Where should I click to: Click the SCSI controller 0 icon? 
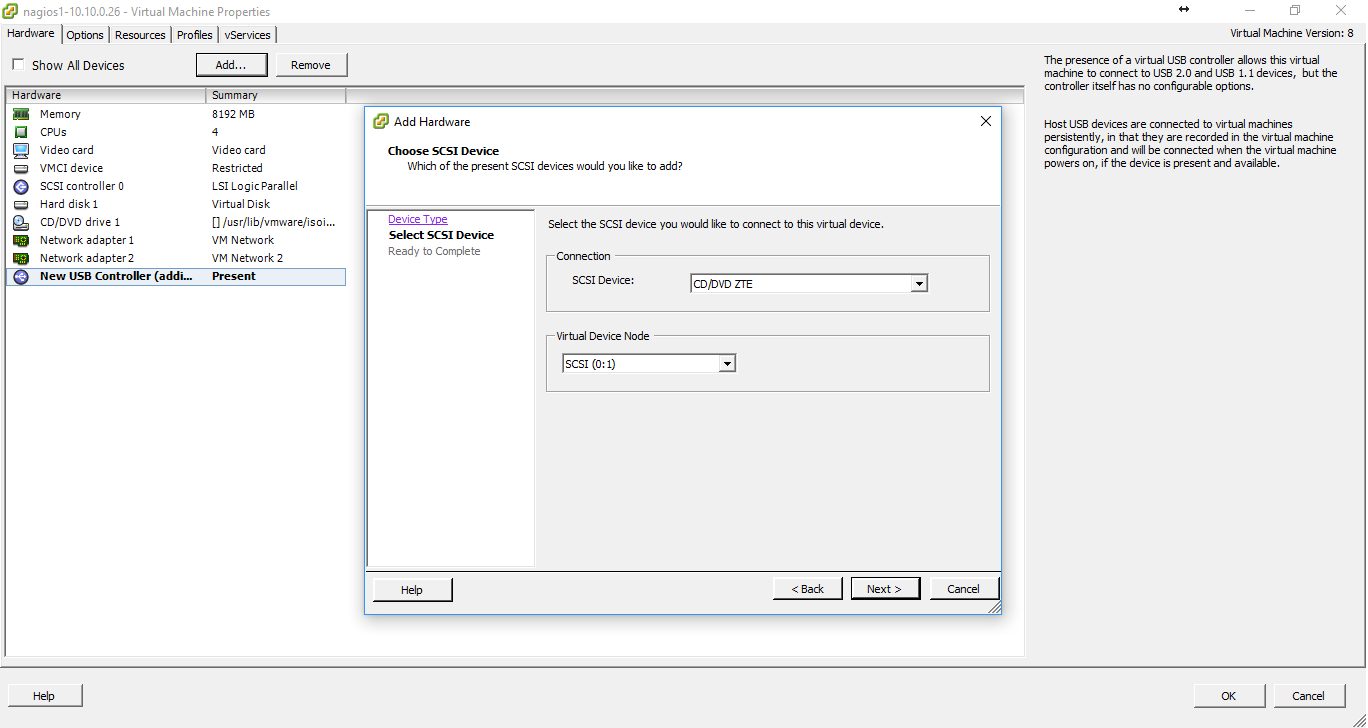(21, 185)
